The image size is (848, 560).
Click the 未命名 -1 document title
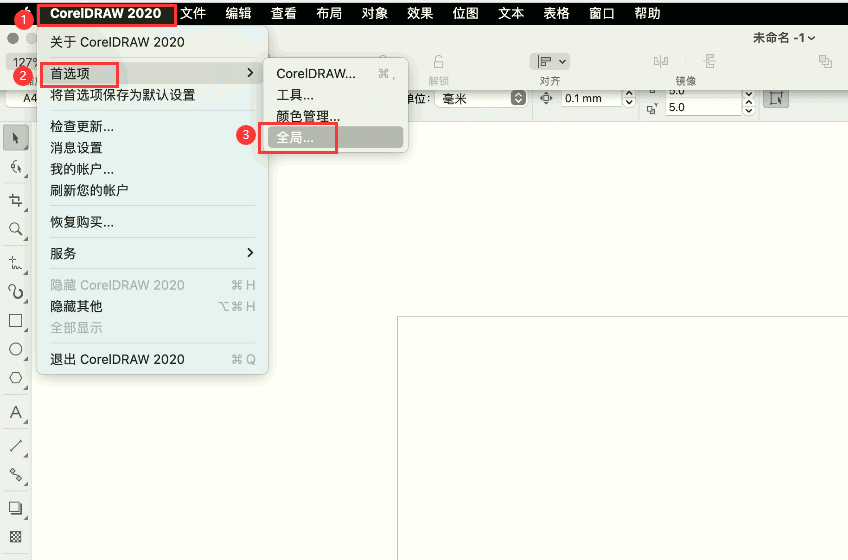(783, 37)
